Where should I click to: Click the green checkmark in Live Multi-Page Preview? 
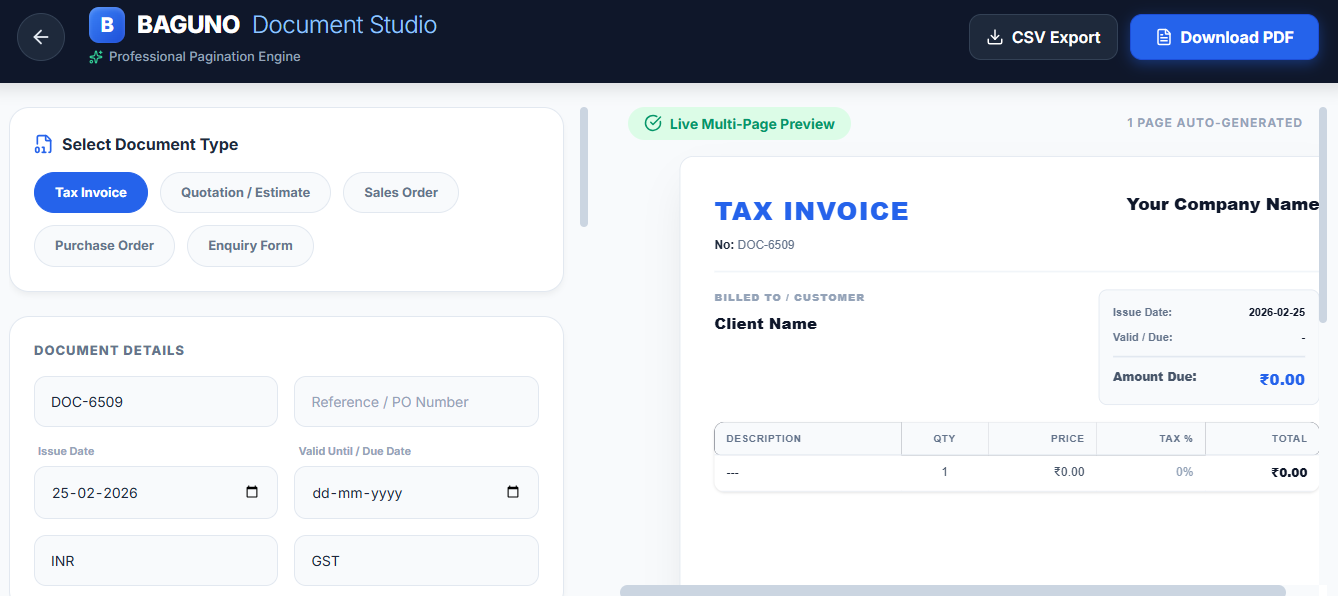point(653,123)
